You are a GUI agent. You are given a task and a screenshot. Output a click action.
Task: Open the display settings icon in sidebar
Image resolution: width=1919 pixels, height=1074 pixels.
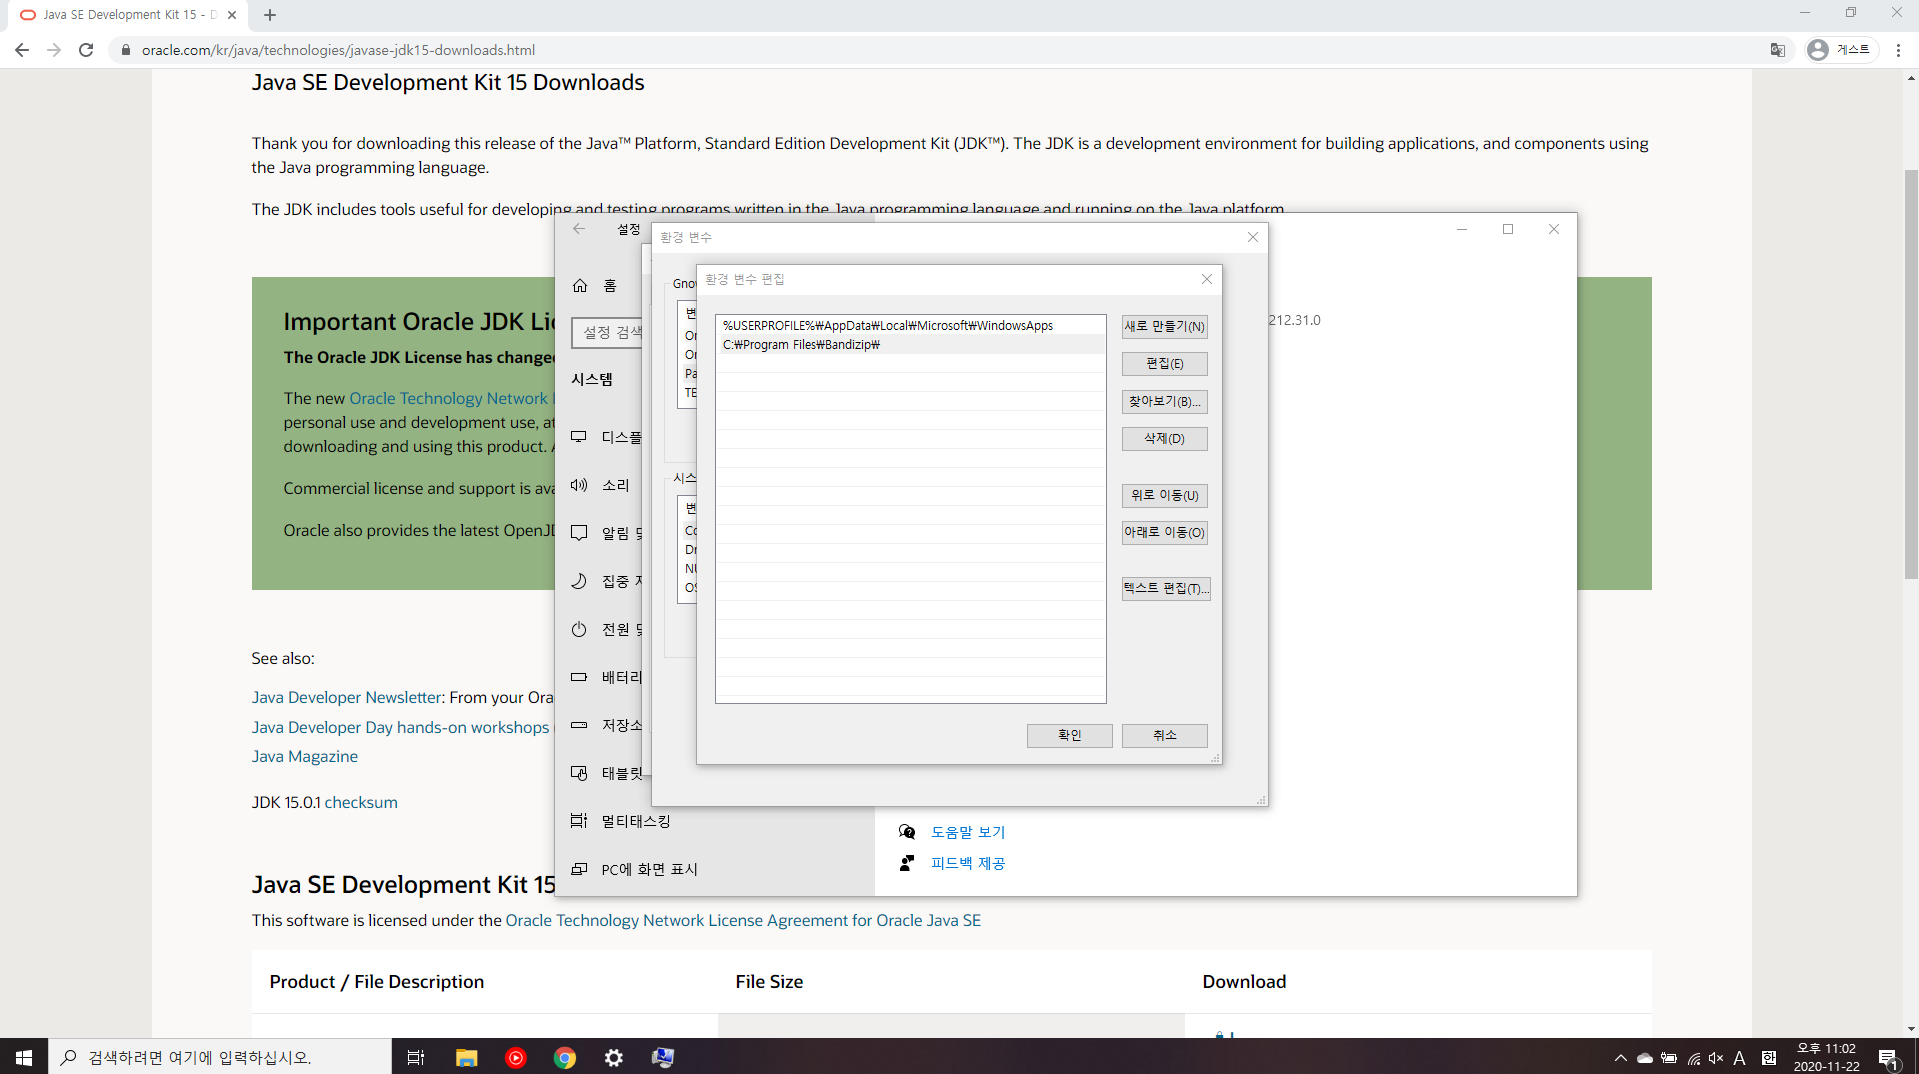click(x=579, y=437)
